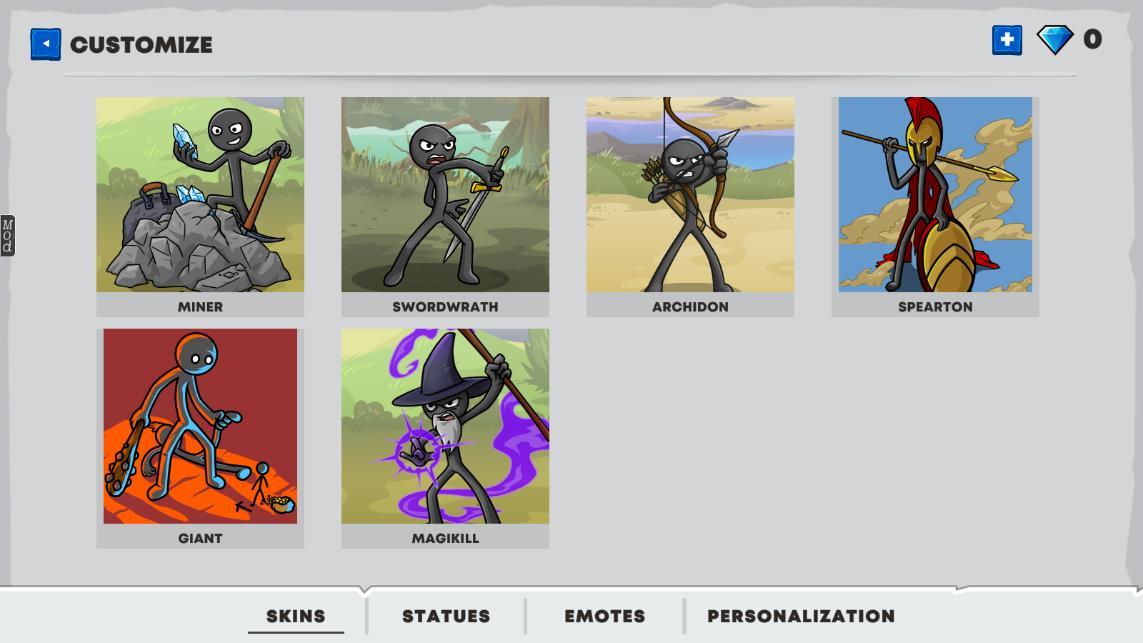Click the blue gem currency icon

click(x=1055, y=40)
